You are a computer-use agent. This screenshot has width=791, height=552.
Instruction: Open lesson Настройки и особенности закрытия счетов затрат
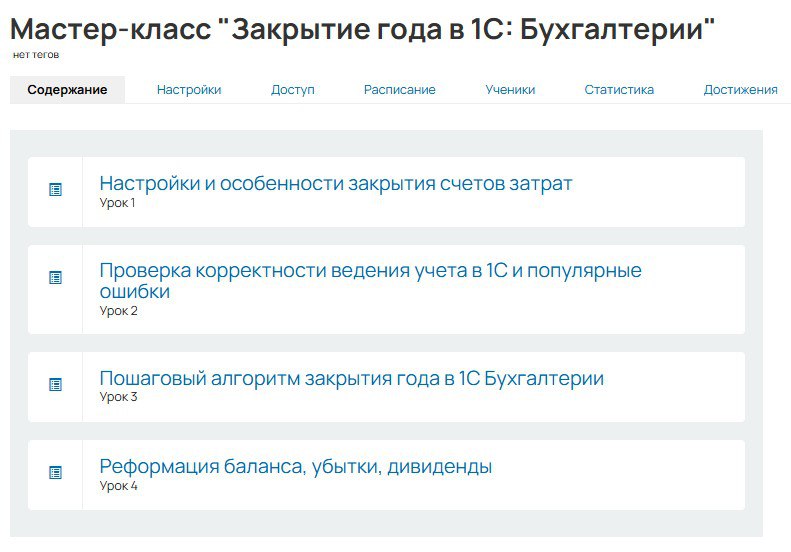[336, 184]
